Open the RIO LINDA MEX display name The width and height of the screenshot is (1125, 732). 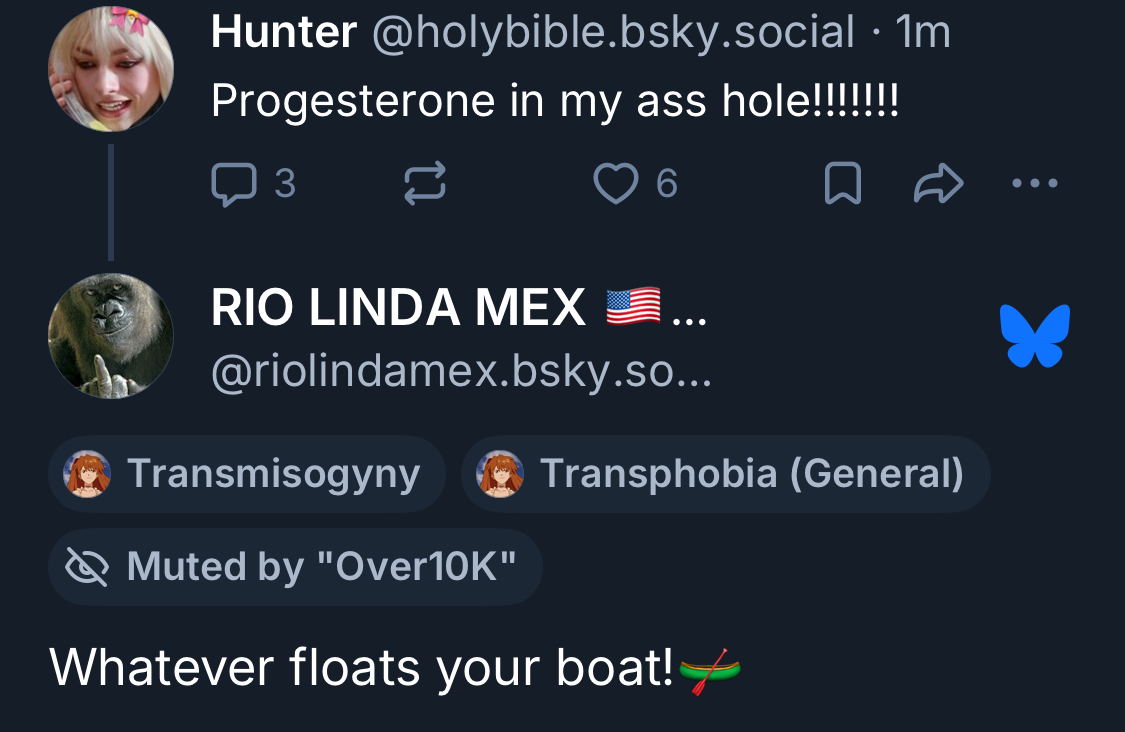[398, 308]
